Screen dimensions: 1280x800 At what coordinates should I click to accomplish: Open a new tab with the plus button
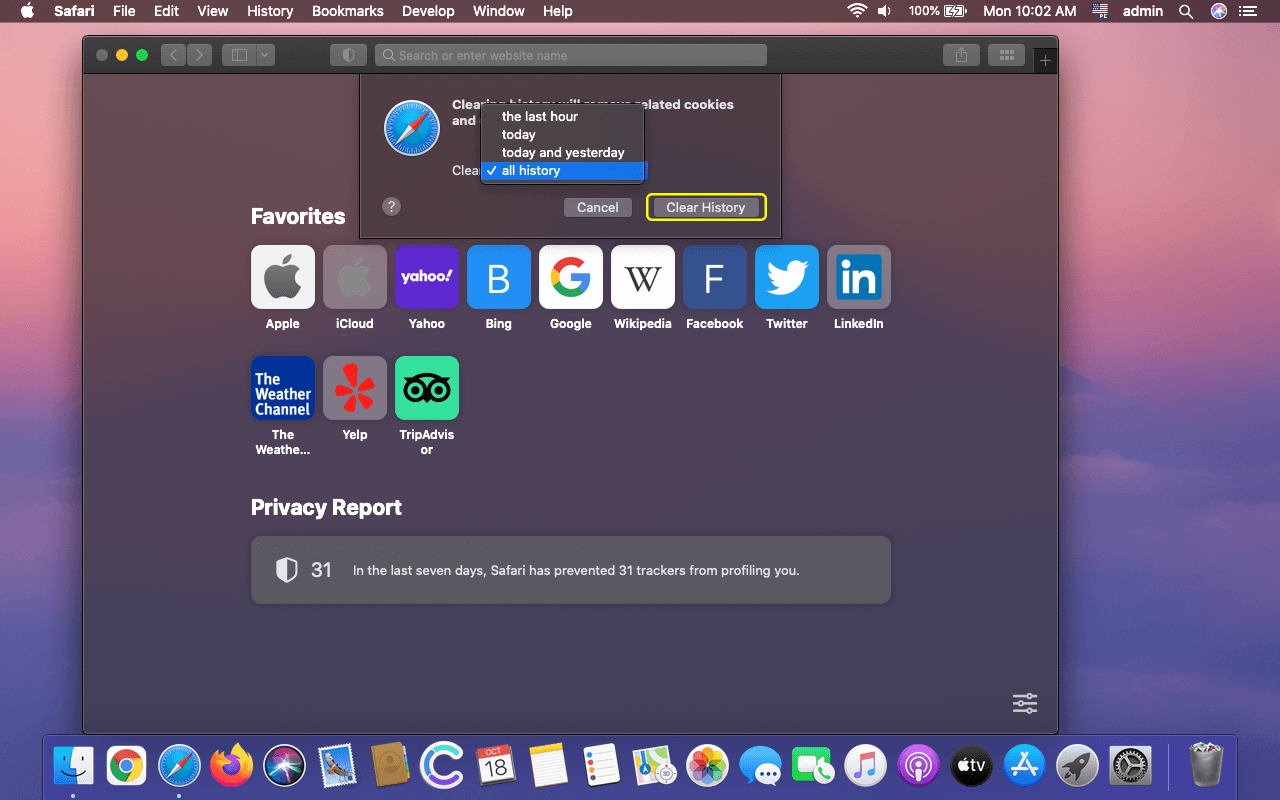click(1045, 59)
